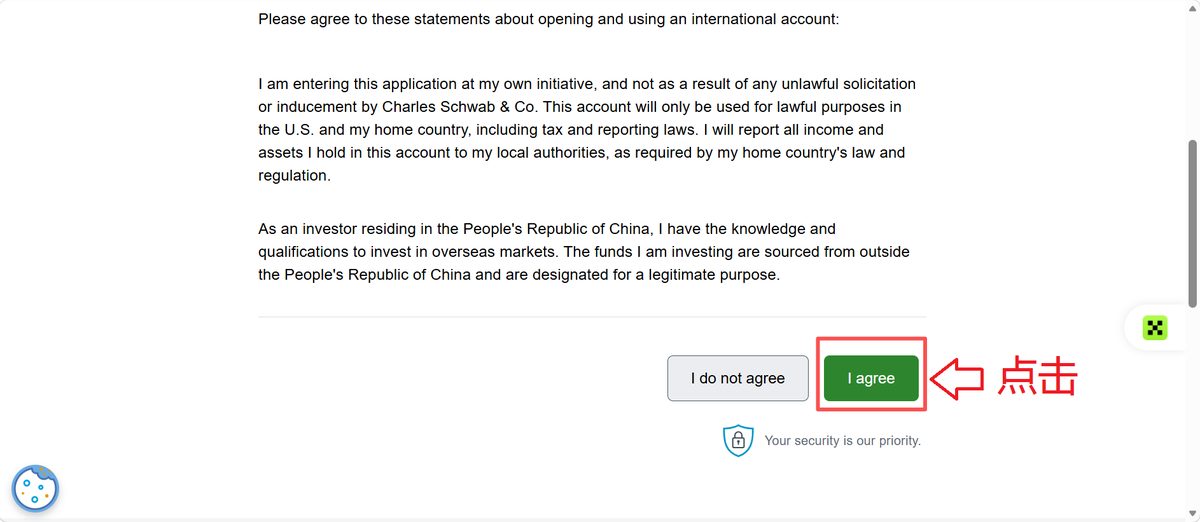The image size is (1200, 522).
Task: Click the green pixel-face extension icon
Action: click(x=1156, y=327)
